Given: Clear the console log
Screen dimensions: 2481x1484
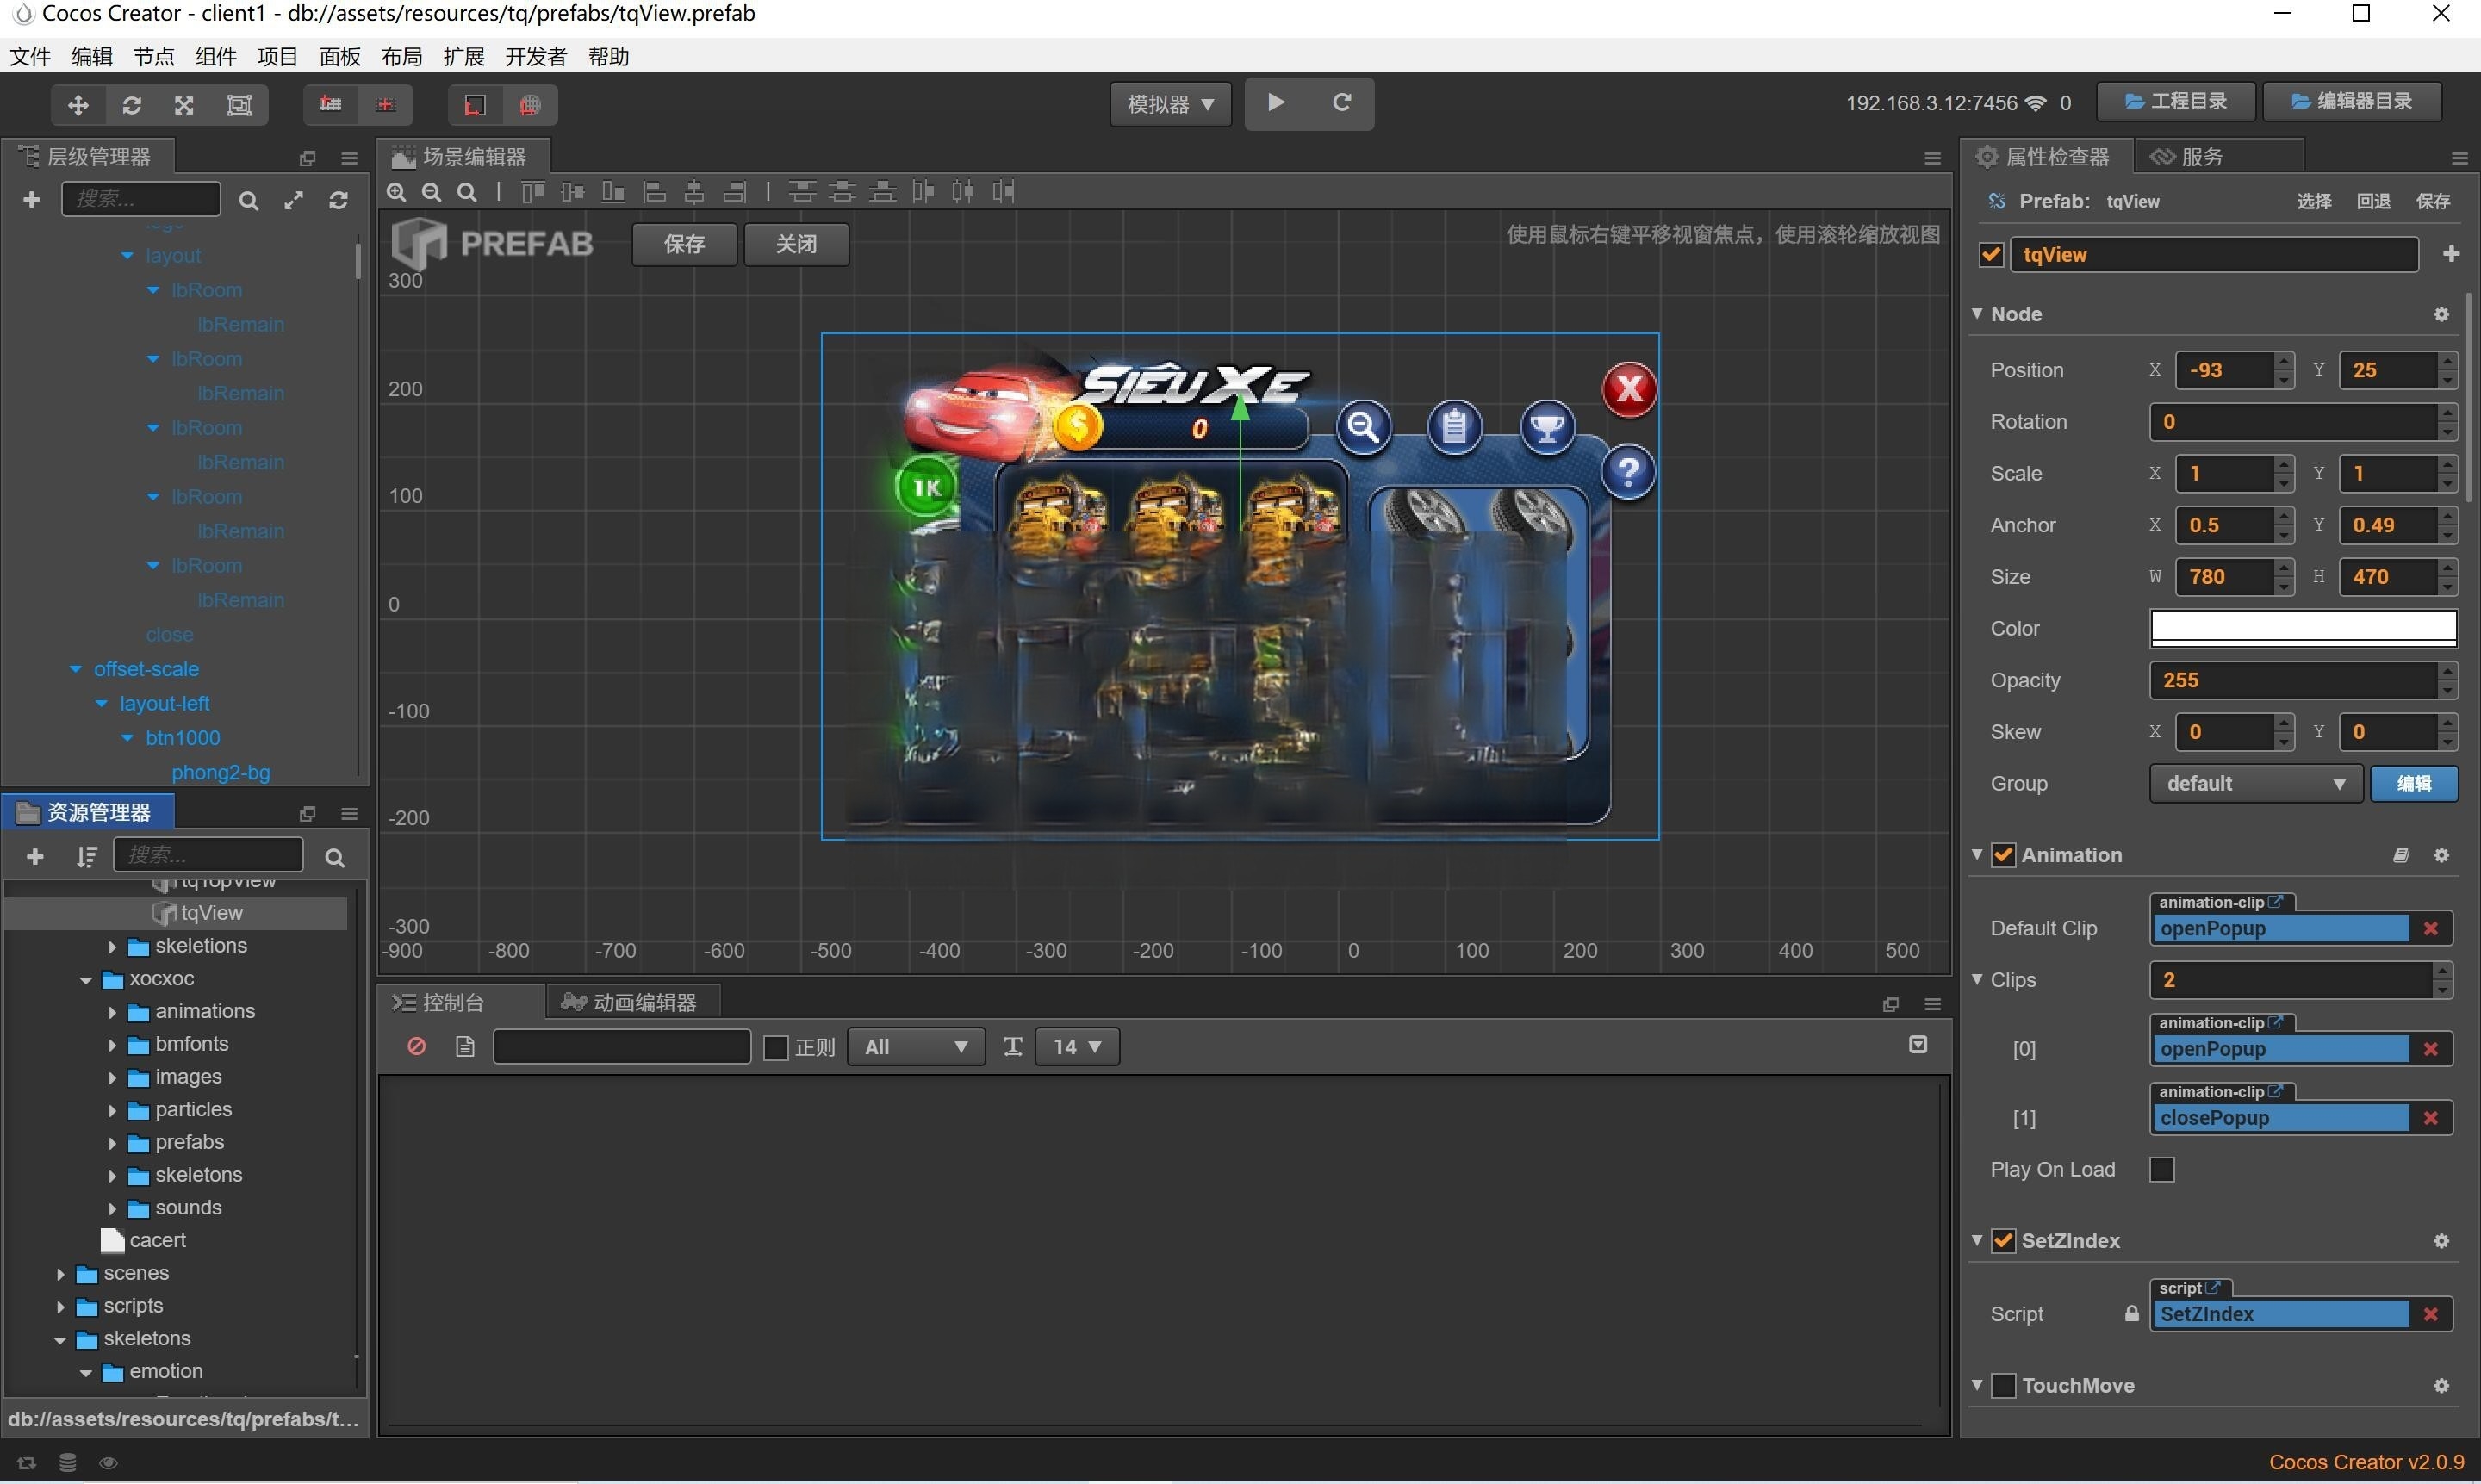Looking at the screenshot, I should [x=417, y=1046].
